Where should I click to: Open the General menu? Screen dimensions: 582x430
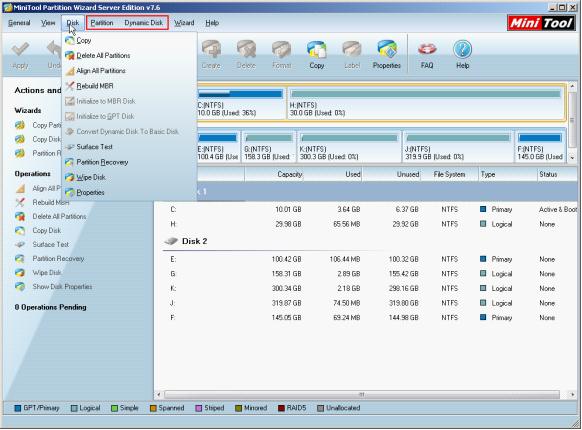19,23
